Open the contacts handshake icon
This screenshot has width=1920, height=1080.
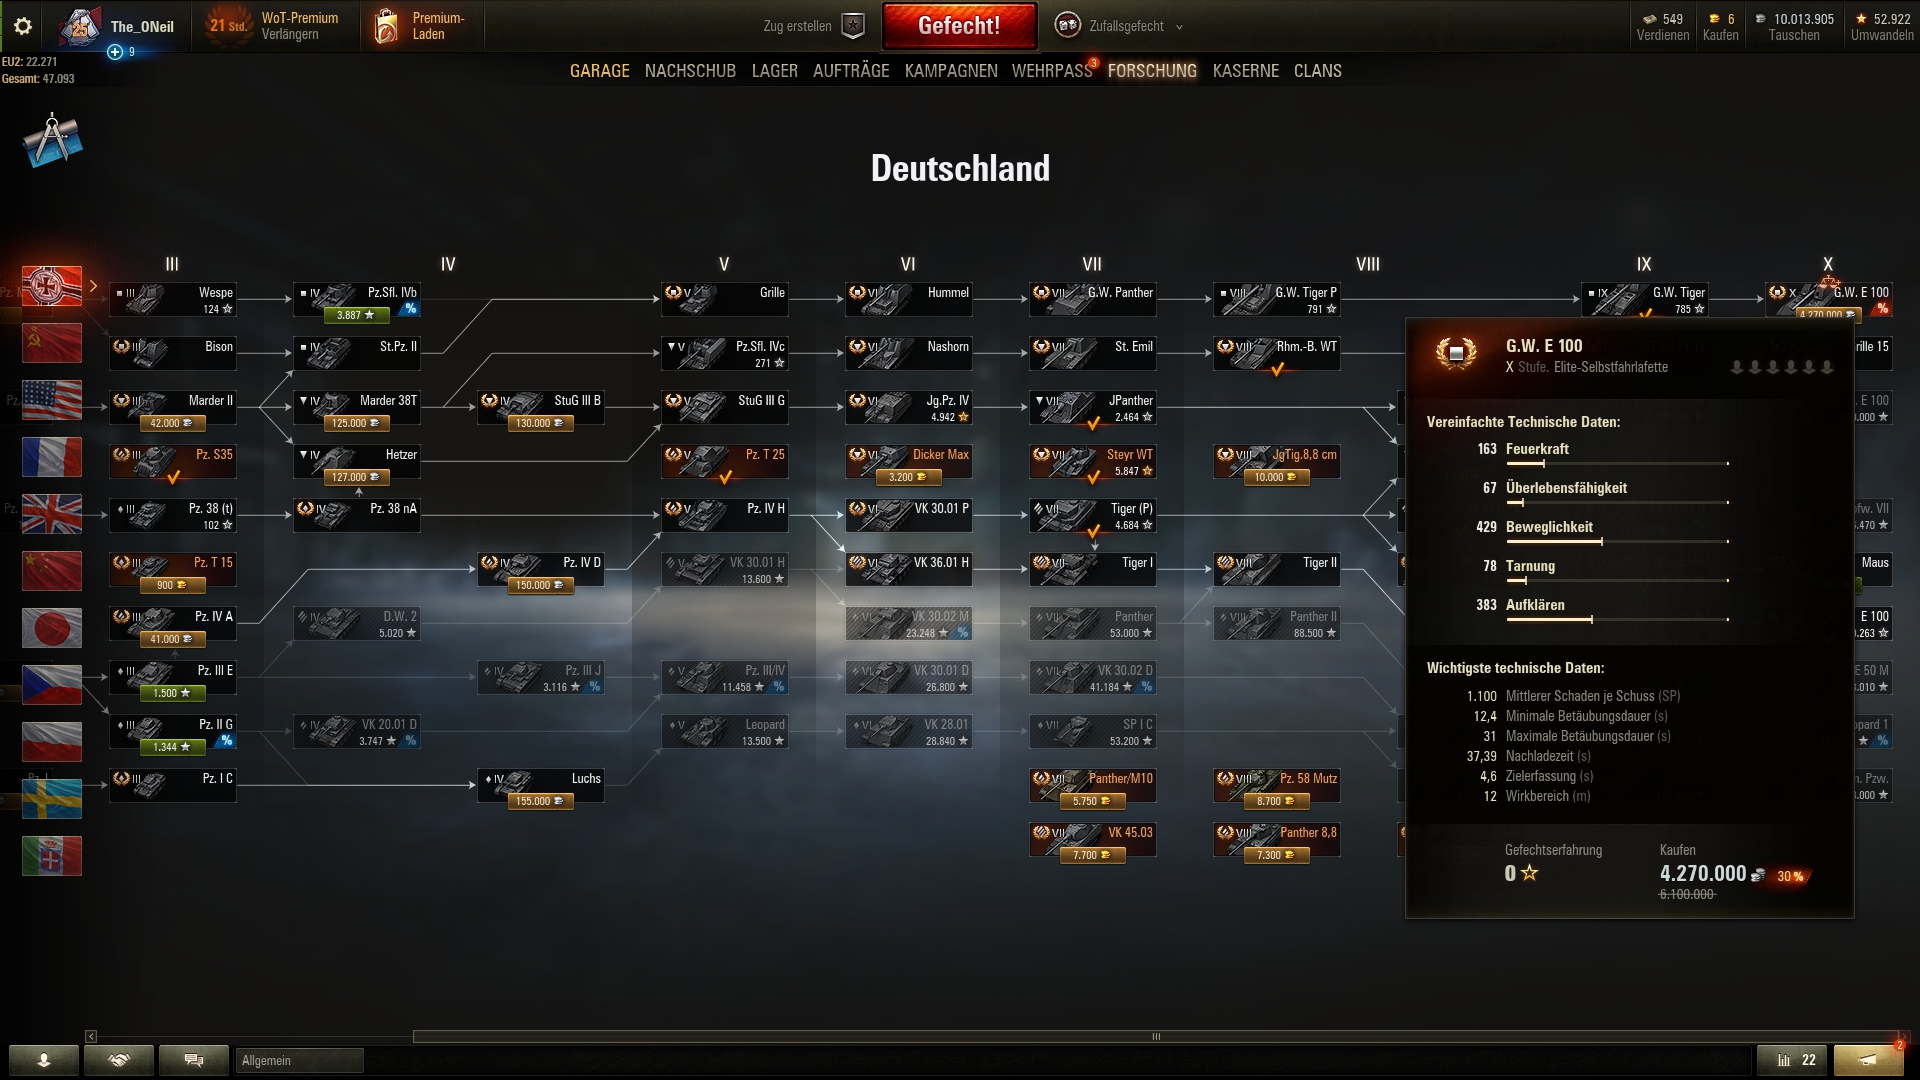pyautogui.click(x=119, y=1060)
